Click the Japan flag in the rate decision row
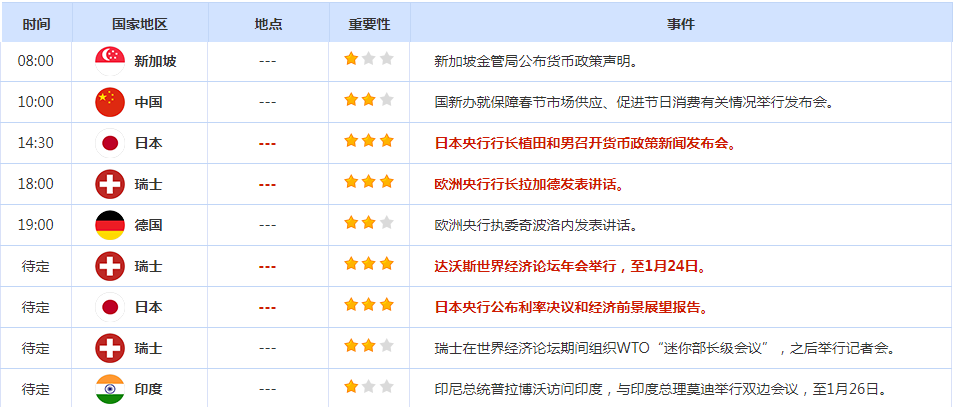 [110, 307]
